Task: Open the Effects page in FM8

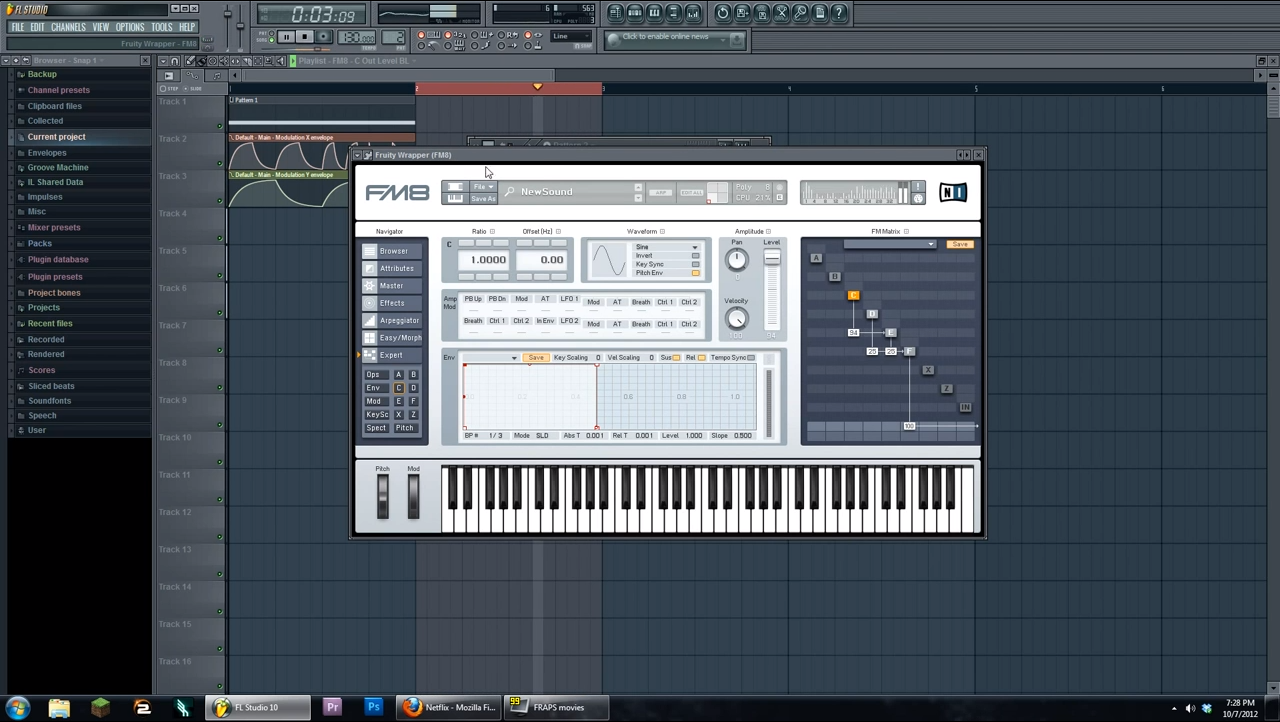Action: pos(394,303)
